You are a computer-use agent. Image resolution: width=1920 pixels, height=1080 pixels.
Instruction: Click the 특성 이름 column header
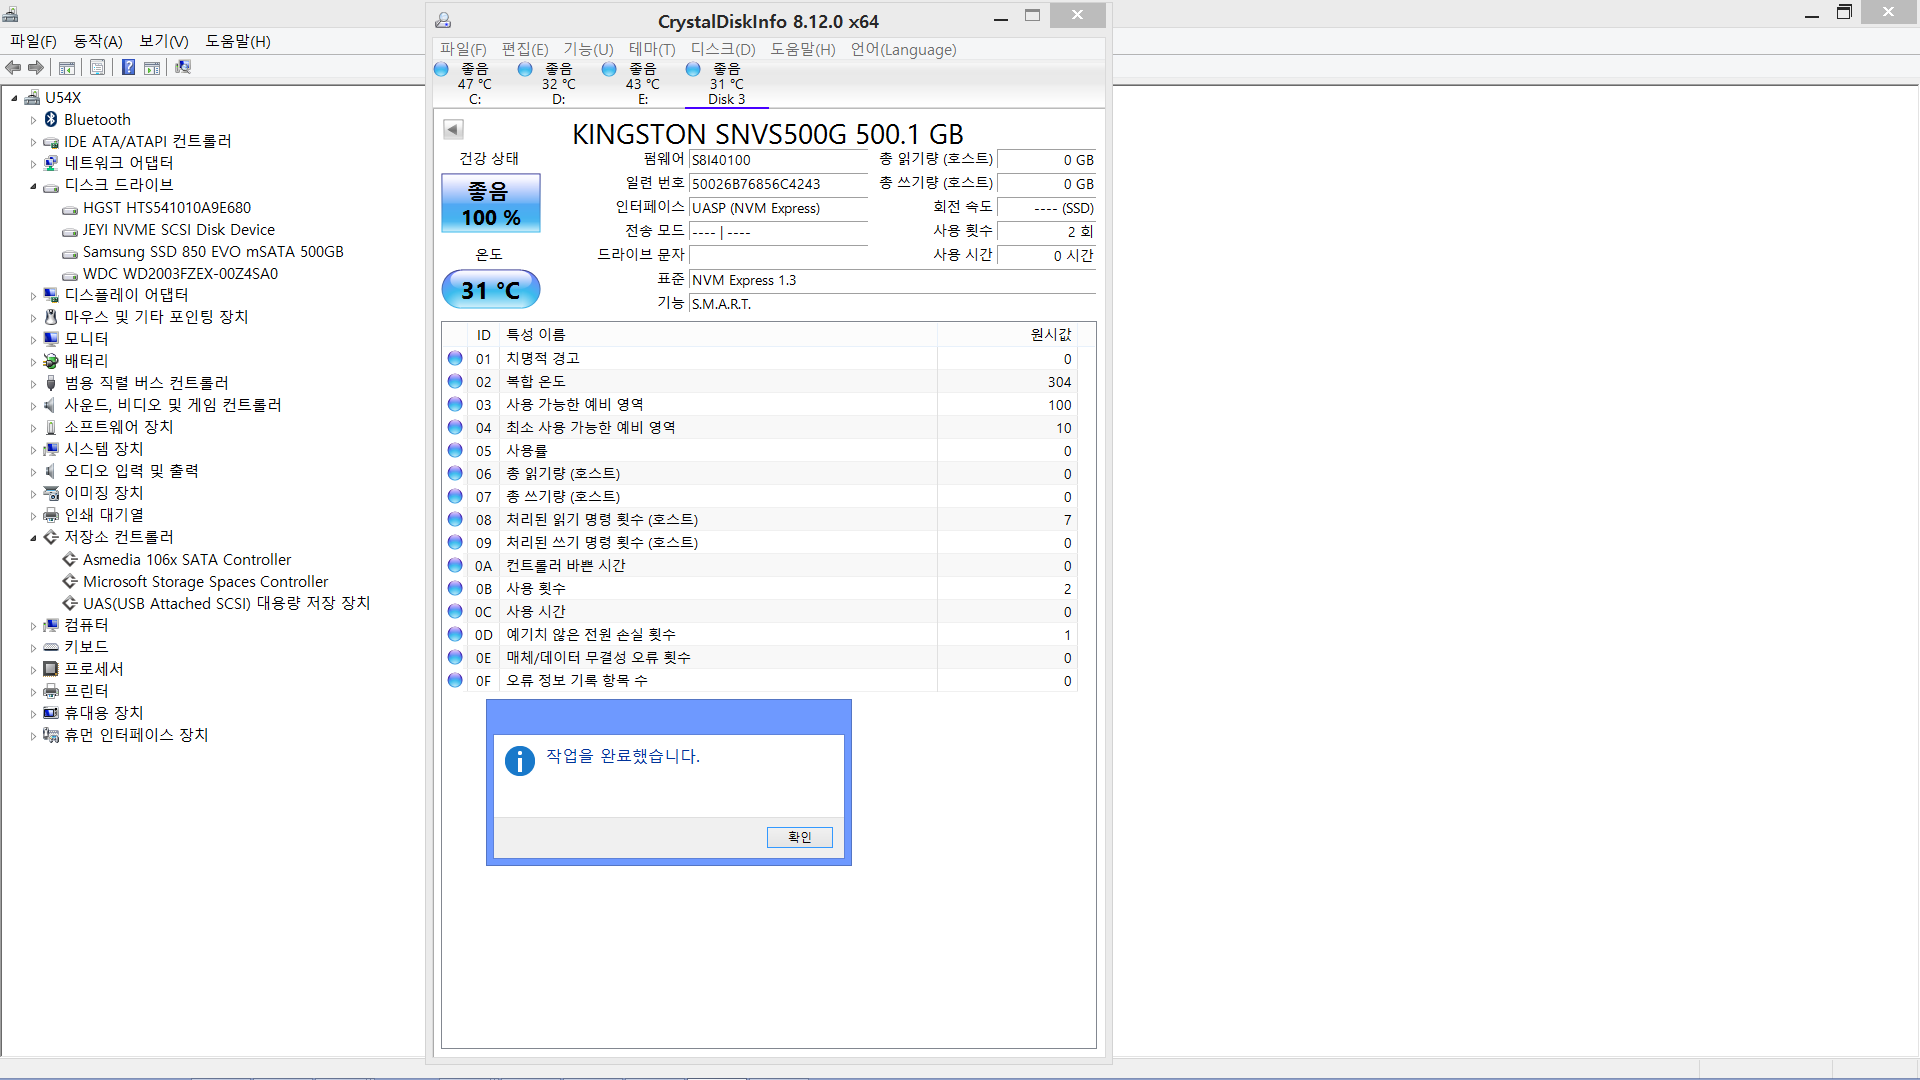click(x=719, y=334)
